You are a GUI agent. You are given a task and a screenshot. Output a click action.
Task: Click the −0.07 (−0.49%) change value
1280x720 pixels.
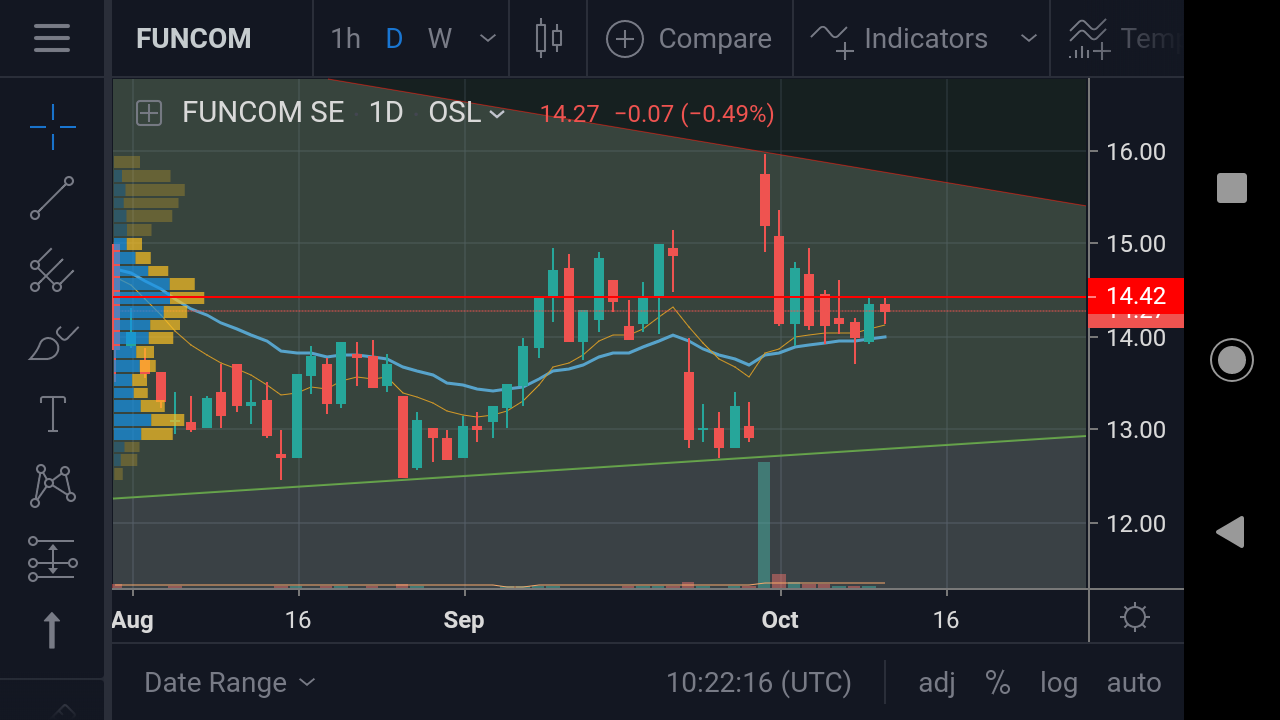[694, 114]
